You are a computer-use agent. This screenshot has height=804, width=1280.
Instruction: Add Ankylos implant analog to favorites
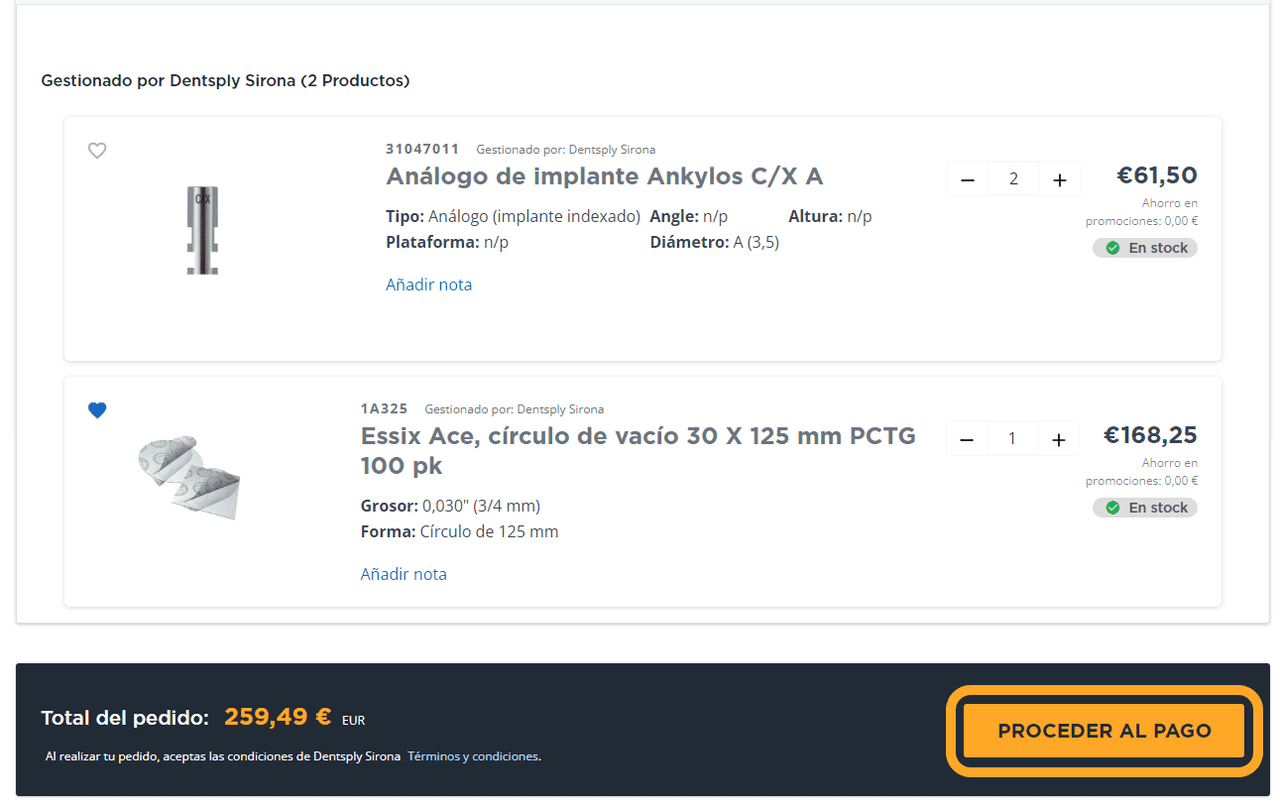pyautogui.click(x=97, y=151)
